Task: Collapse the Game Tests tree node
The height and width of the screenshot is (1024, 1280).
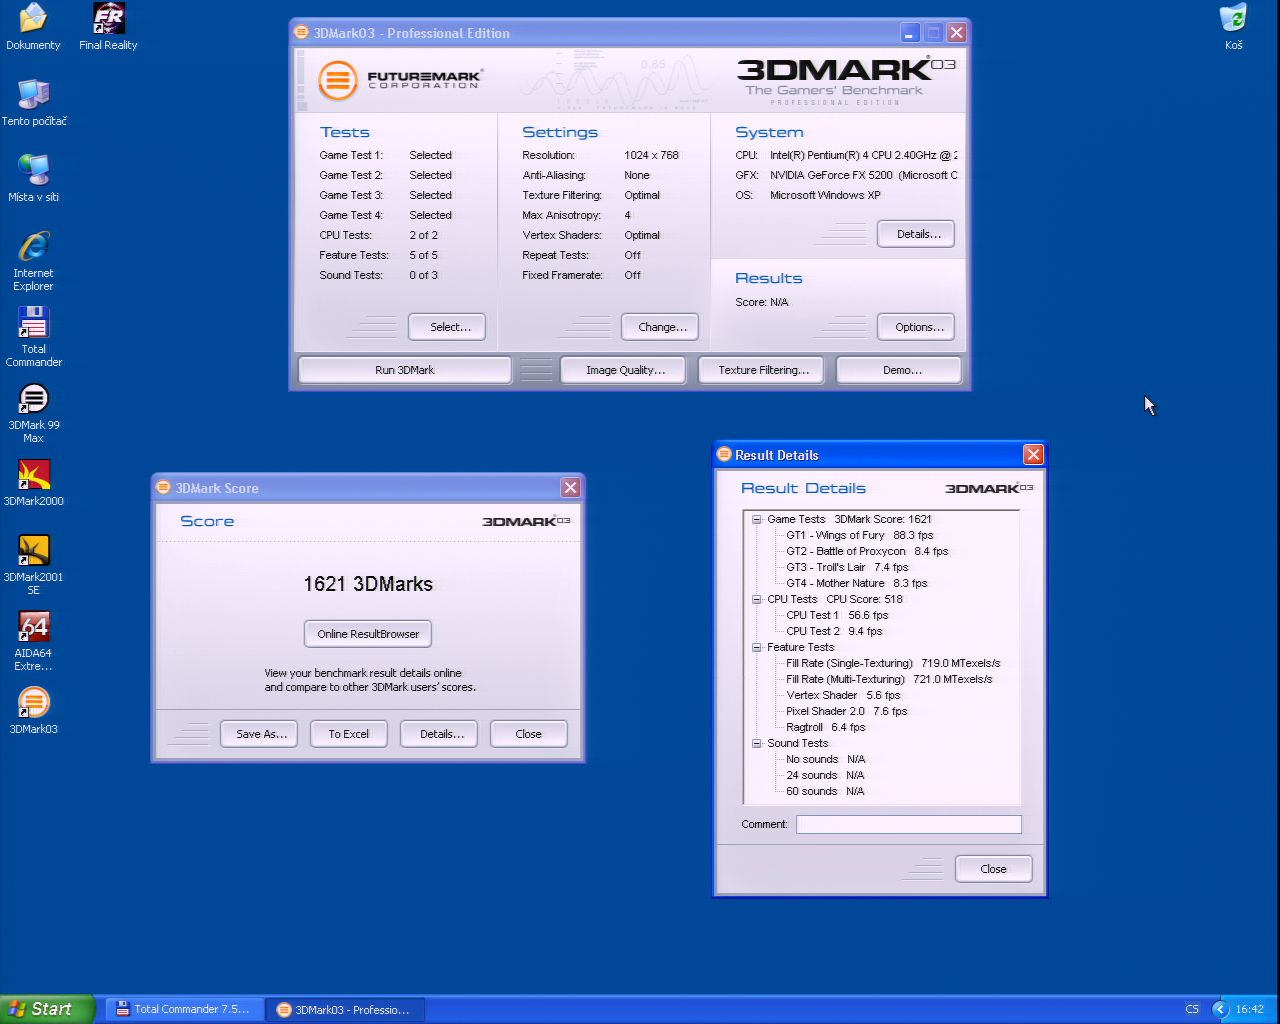Action: [757, 519]
